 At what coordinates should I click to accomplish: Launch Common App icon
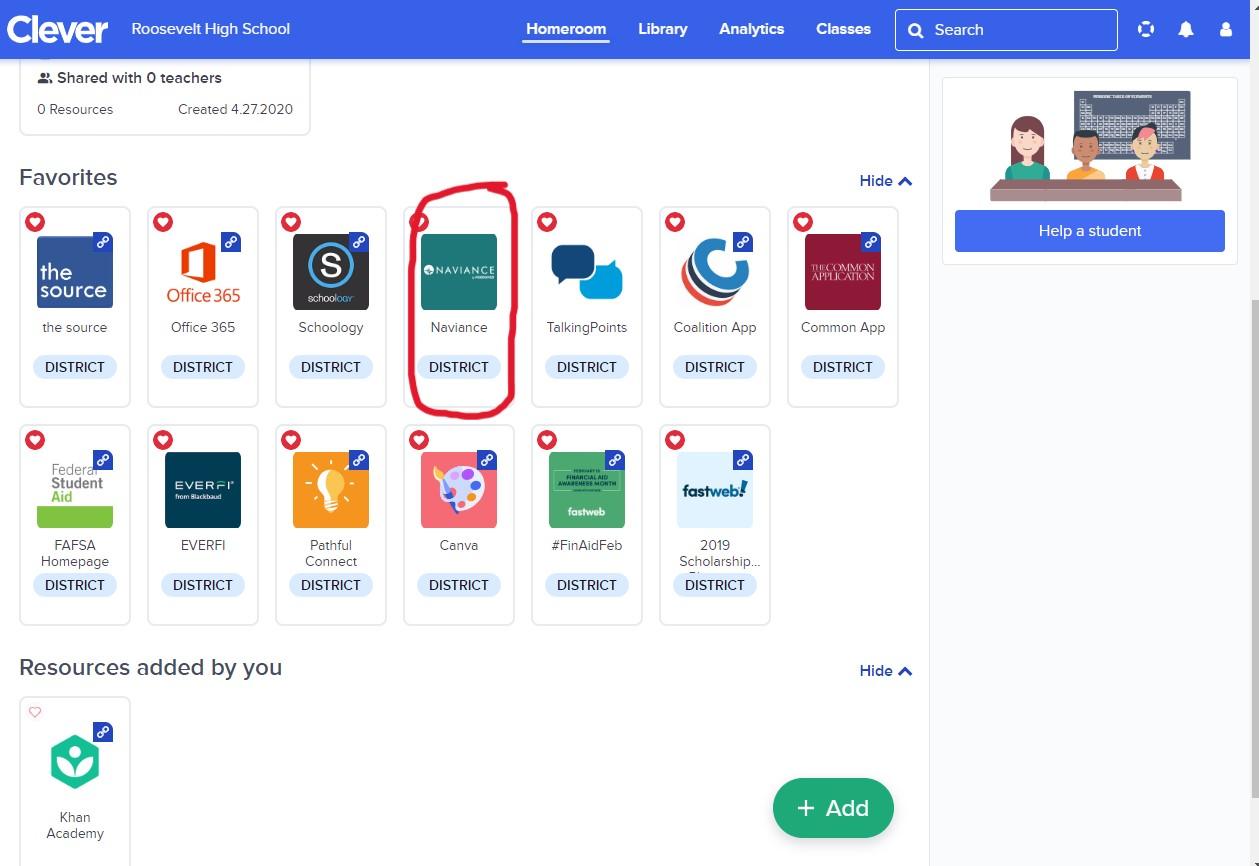[x=843, y=272]
